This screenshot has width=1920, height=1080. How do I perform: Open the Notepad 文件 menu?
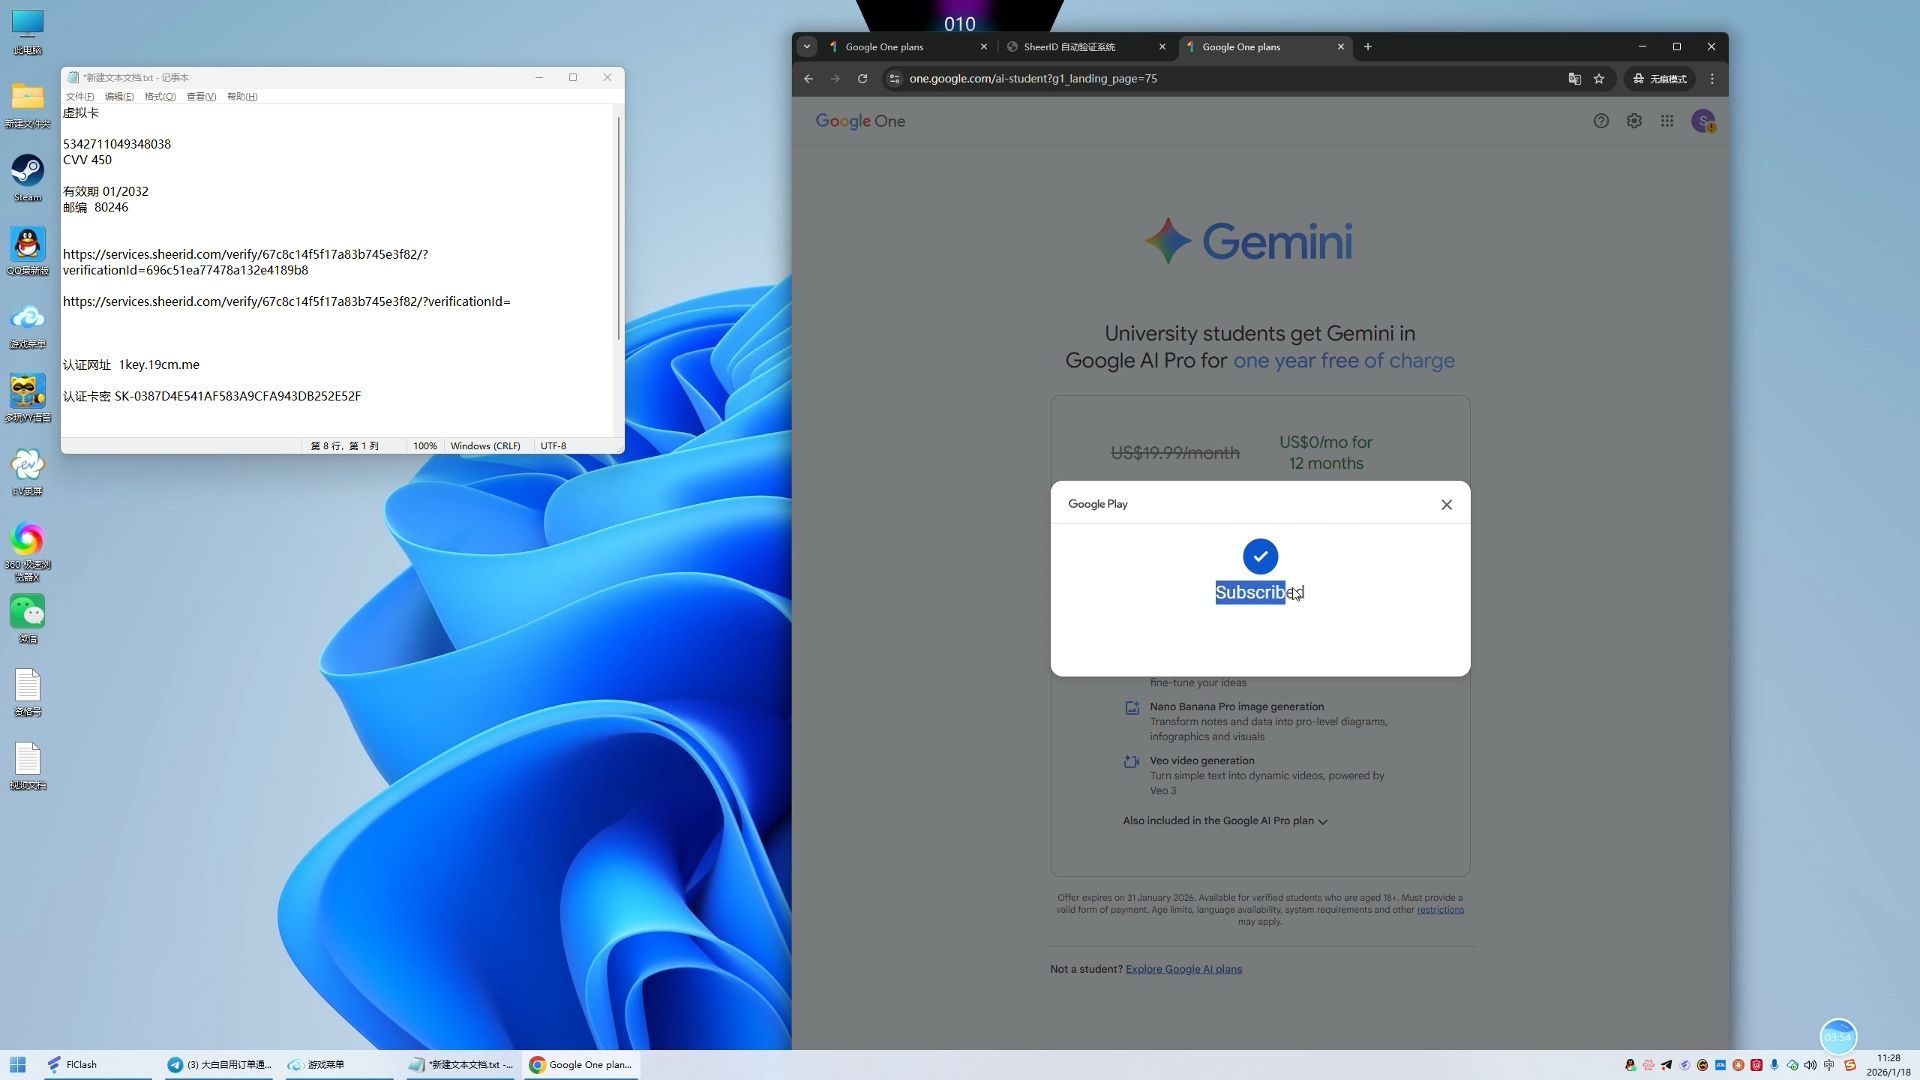[80, 97]
